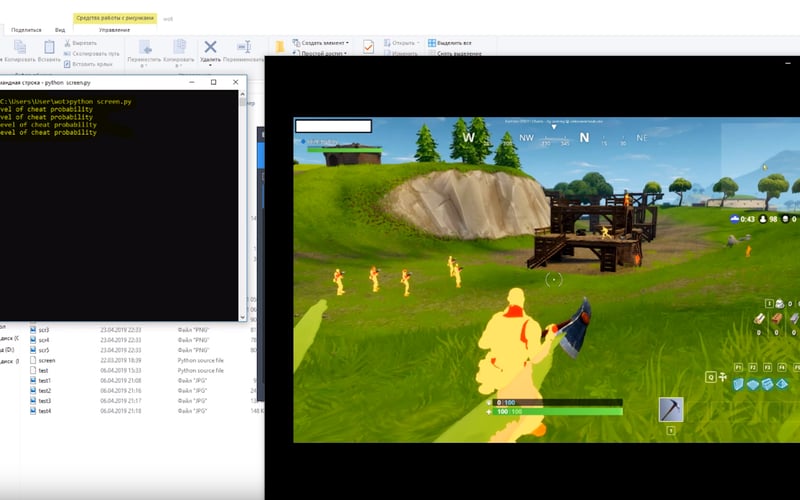Select the floor building piece under F2
800x500 pixels.
[x=753, y=384]
